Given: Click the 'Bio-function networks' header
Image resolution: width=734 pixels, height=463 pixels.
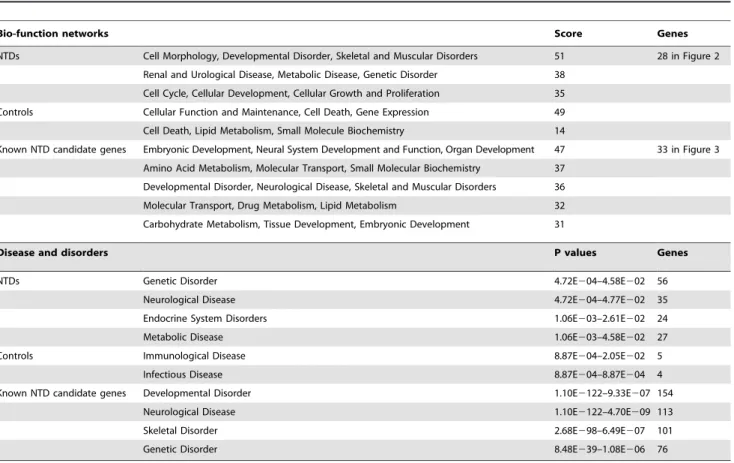Looking at the screenshot, I should [x=54, y=34].
